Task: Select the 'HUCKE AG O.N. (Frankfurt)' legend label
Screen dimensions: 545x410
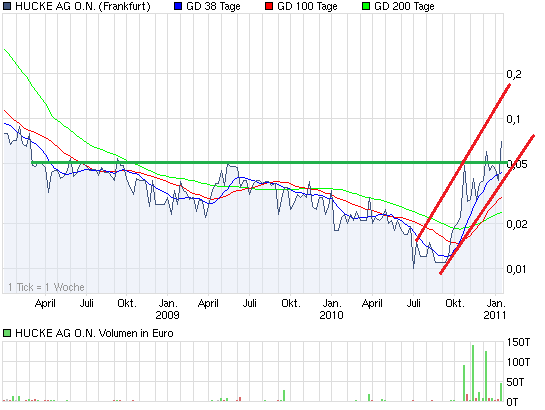Action: 83,6
